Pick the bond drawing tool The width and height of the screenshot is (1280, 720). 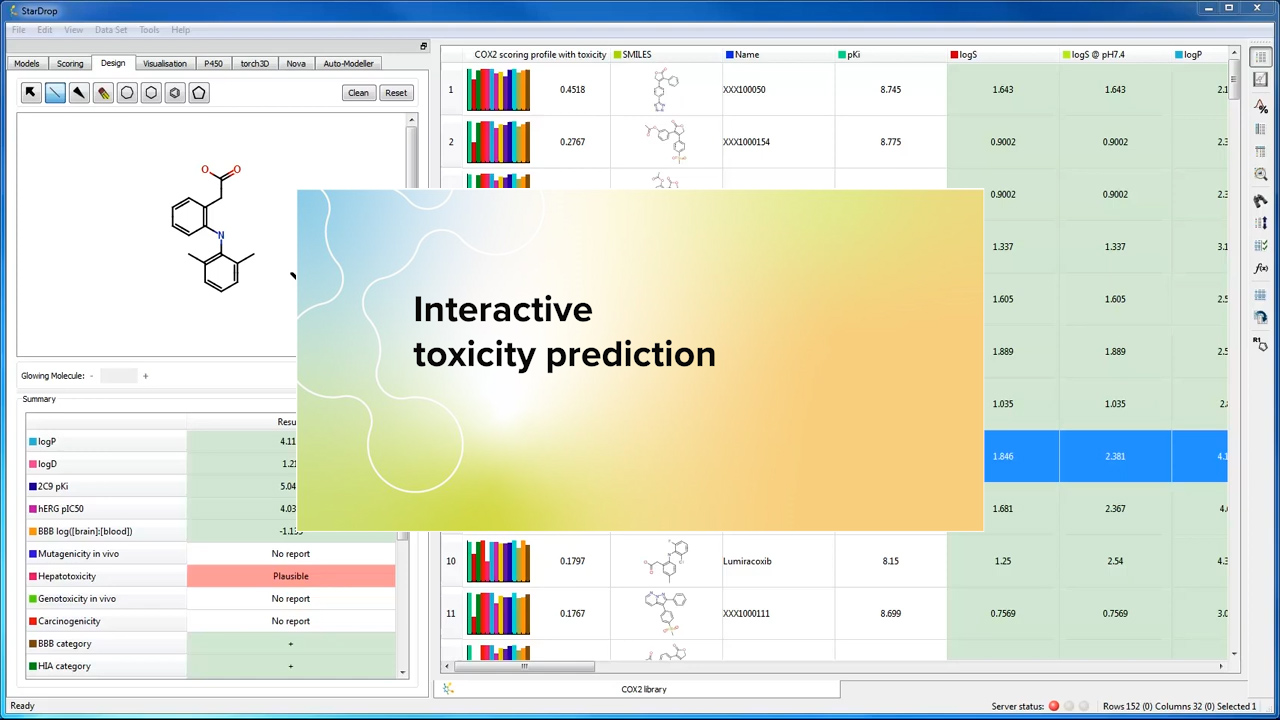point(55,92)
